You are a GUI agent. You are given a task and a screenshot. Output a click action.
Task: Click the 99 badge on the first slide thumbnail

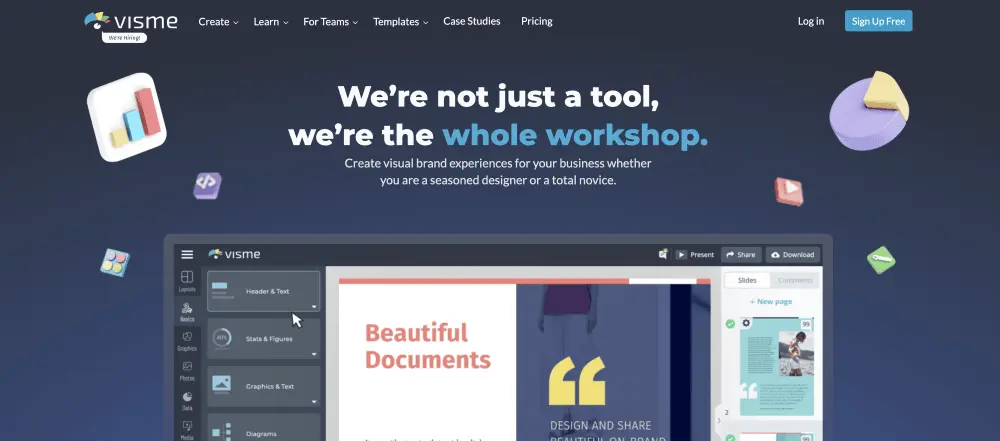pyautogui.click(x=806, y=324)
